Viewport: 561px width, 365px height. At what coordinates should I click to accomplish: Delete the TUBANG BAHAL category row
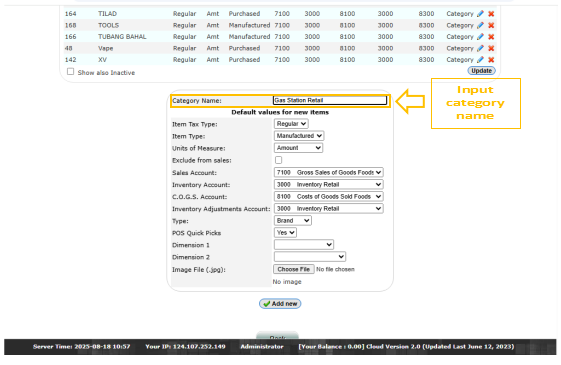click(x=491, y=37)
